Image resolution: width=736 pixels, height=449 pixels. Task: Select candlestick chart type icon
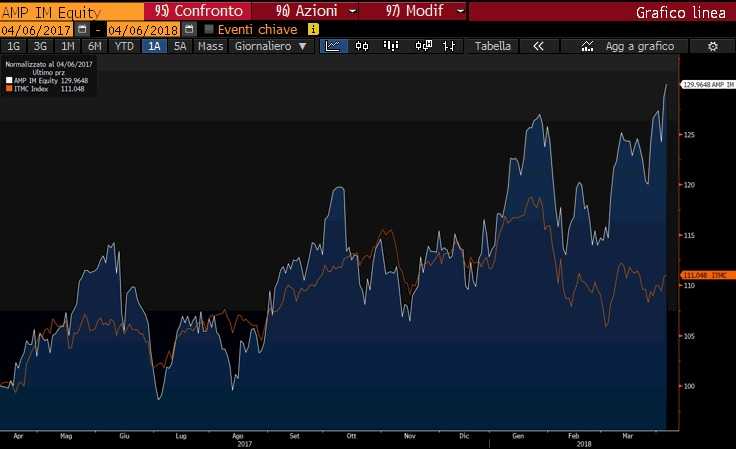click(x=362, y=46)
